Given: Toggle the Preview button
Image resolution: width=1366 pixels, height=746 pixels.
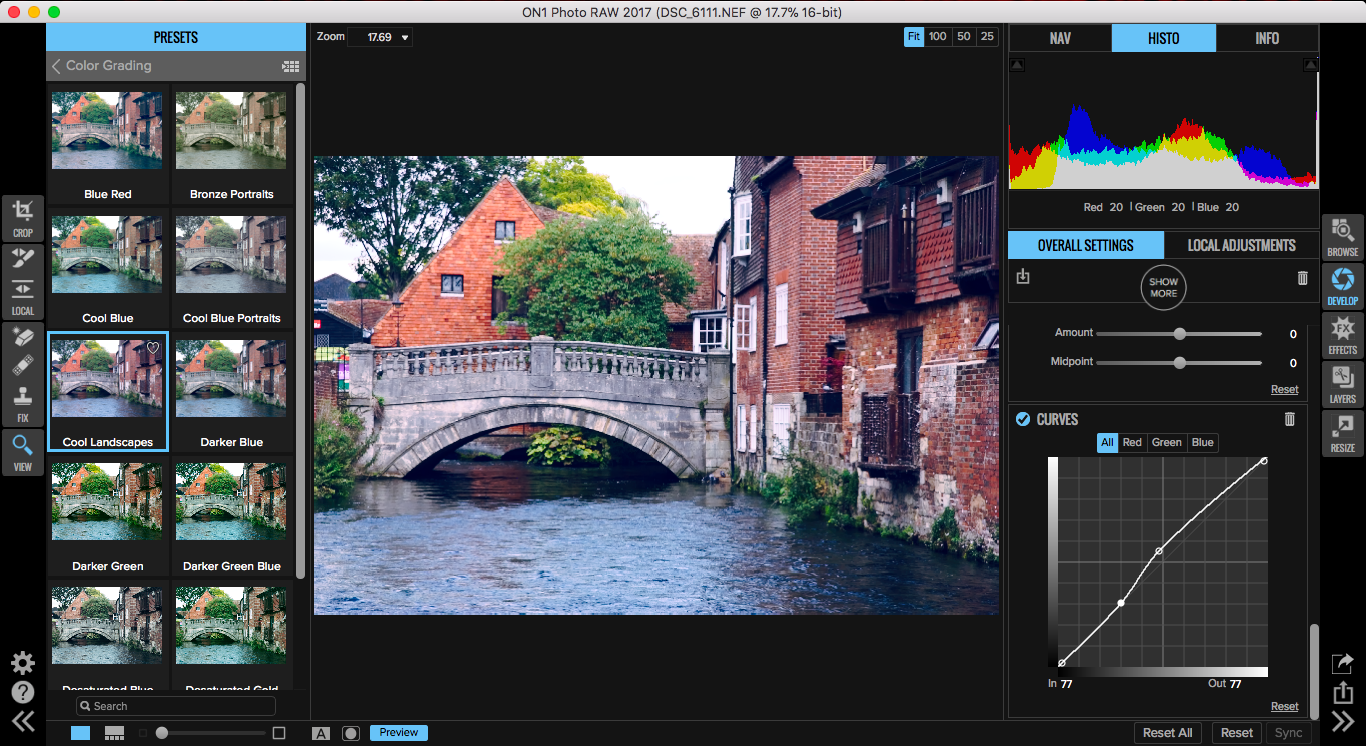Looking at the screenshot, I should pyautogui.click(x=398, y=732).
